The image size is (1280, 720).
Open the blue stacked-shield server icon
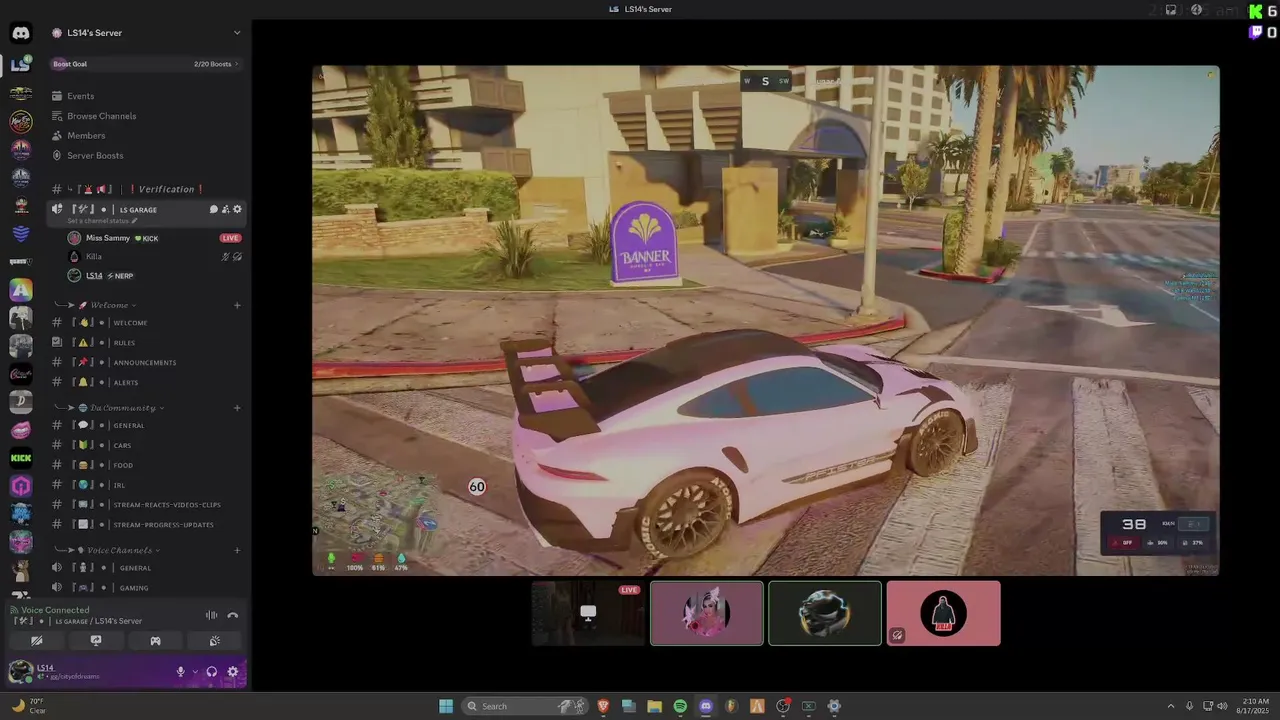20,233
